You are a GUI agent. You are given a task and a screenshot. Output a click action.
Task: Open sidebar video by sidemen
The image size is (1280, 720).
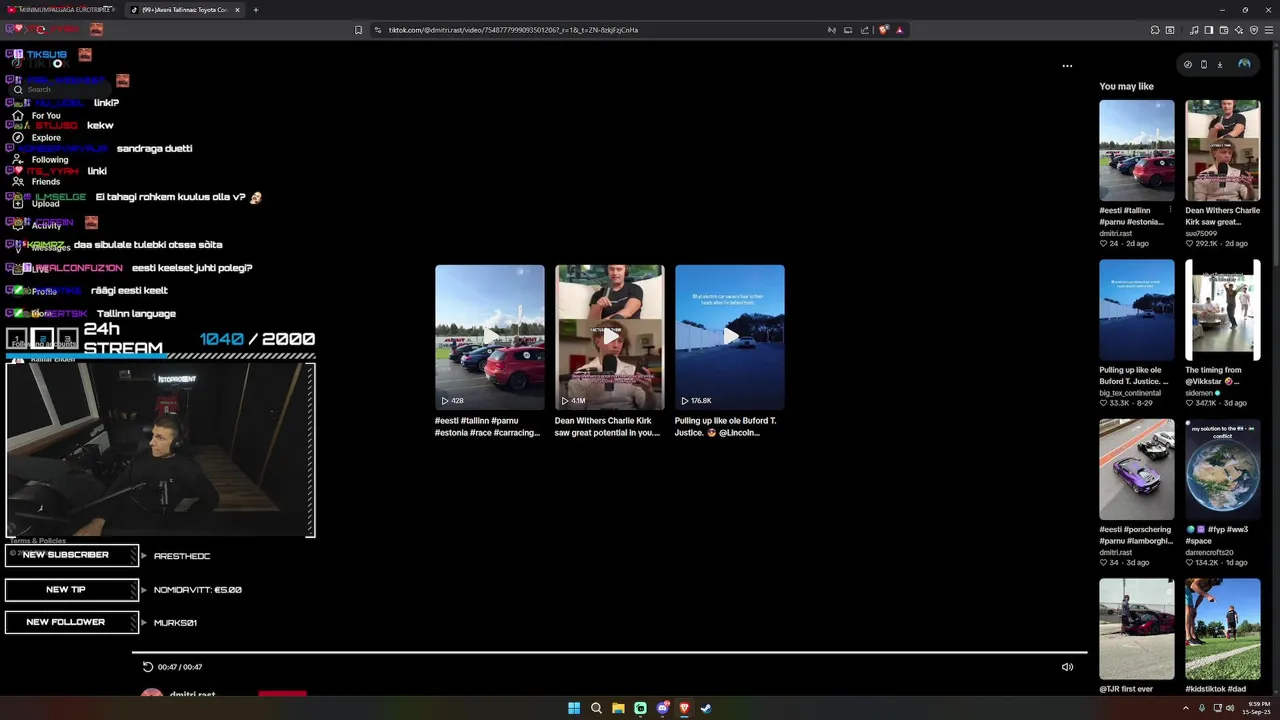click(1223, 310)
